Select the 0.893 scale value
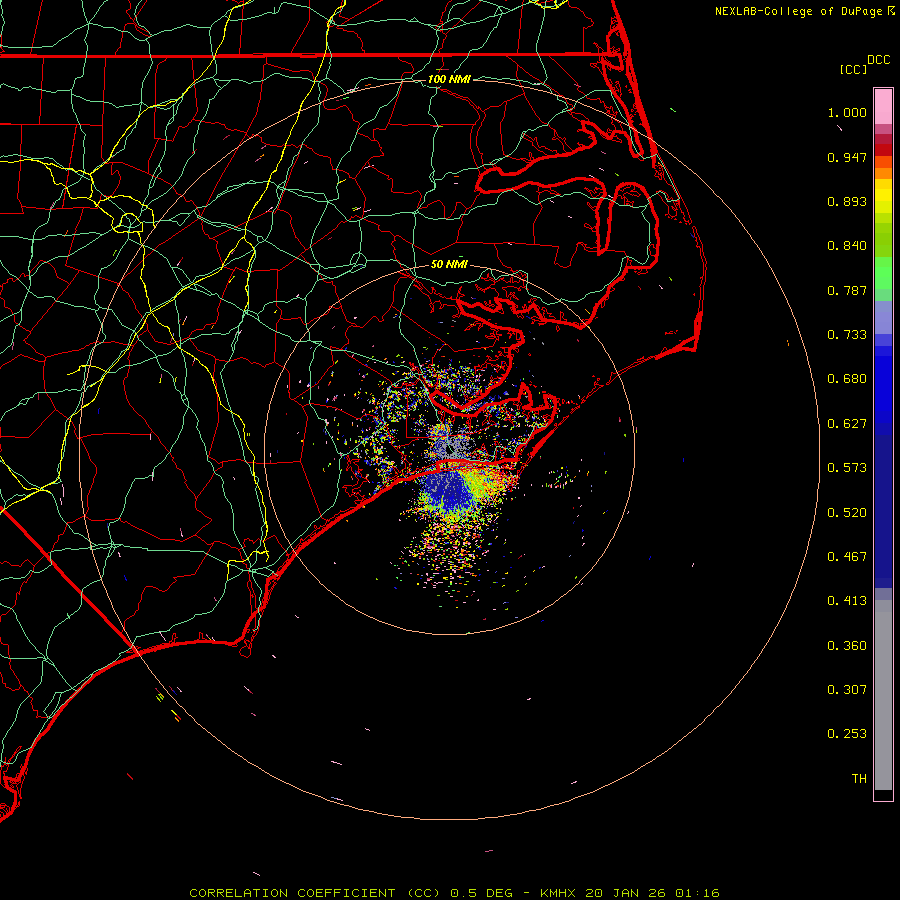The height and width of the screenshot is (900, 900). point(847,201)
